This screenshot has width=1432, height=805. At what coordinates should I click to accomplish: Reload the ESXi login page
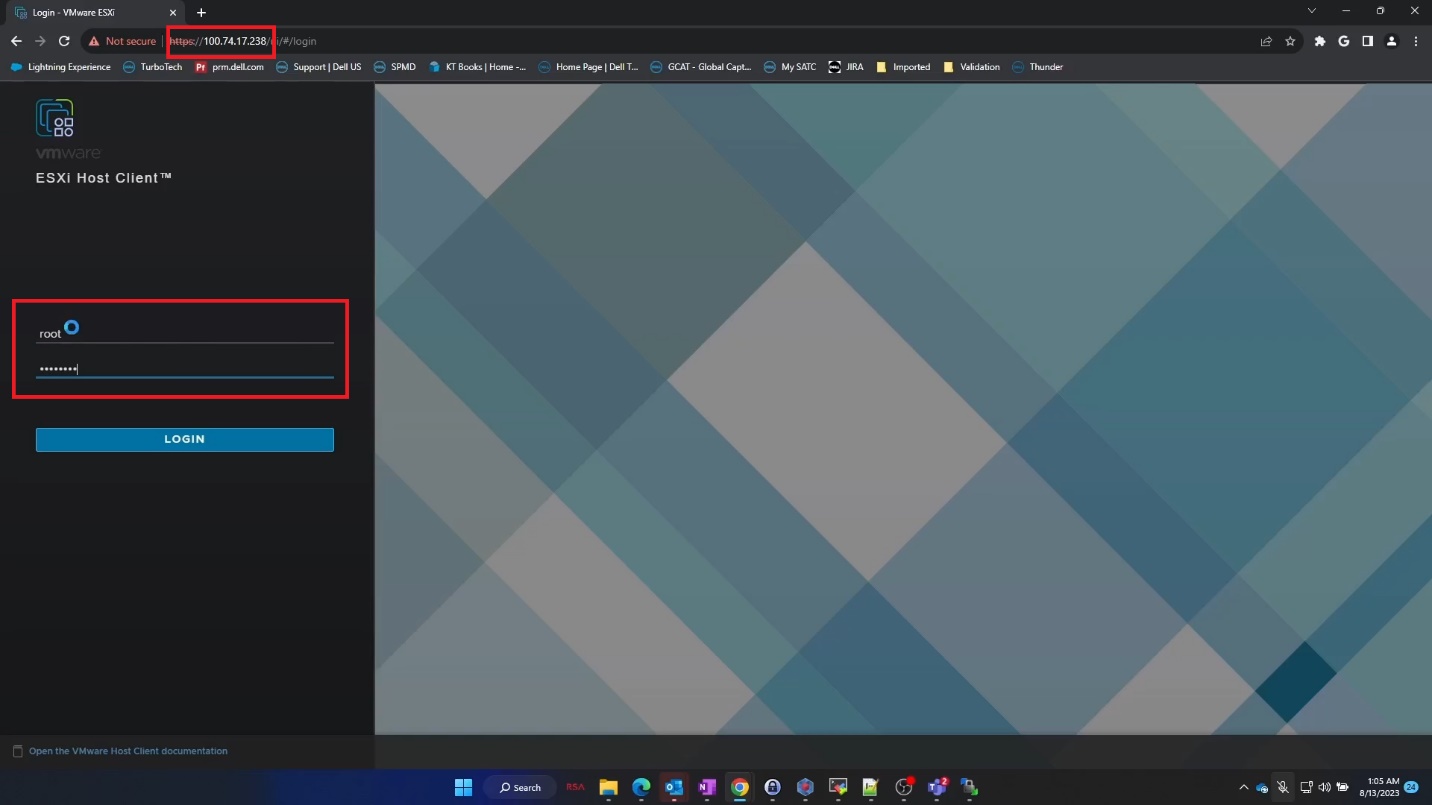pos(63,41)
